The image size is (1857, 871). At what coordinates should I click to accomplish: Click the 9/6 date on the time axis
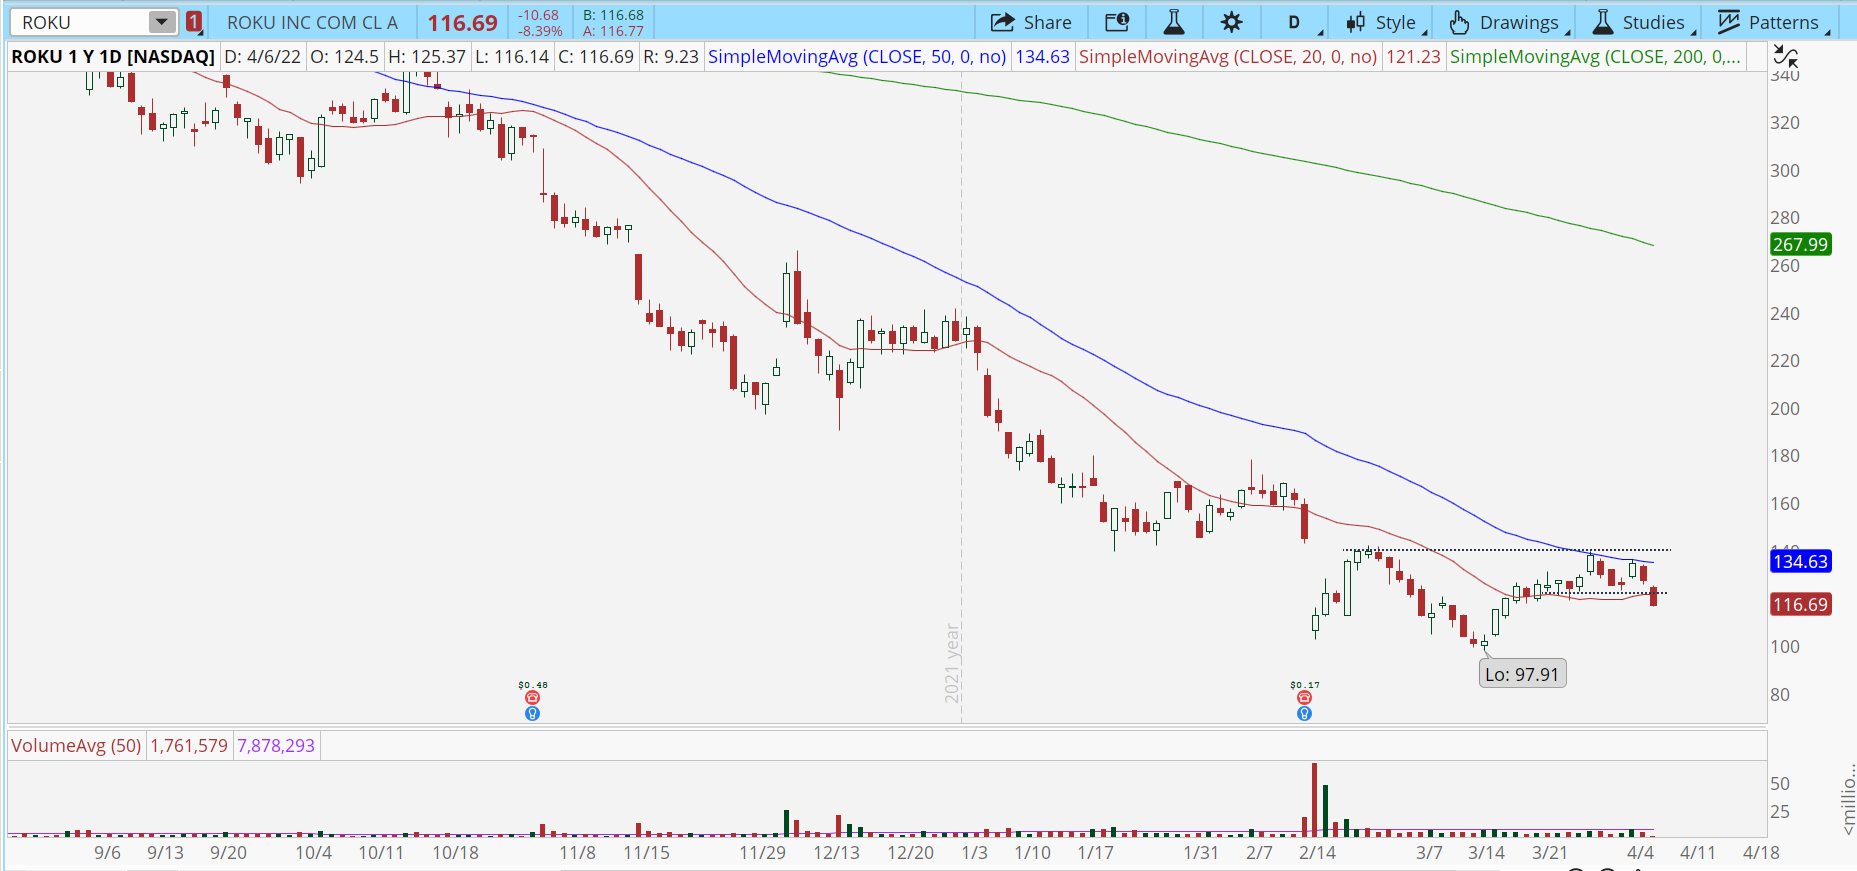coord(107,853)
